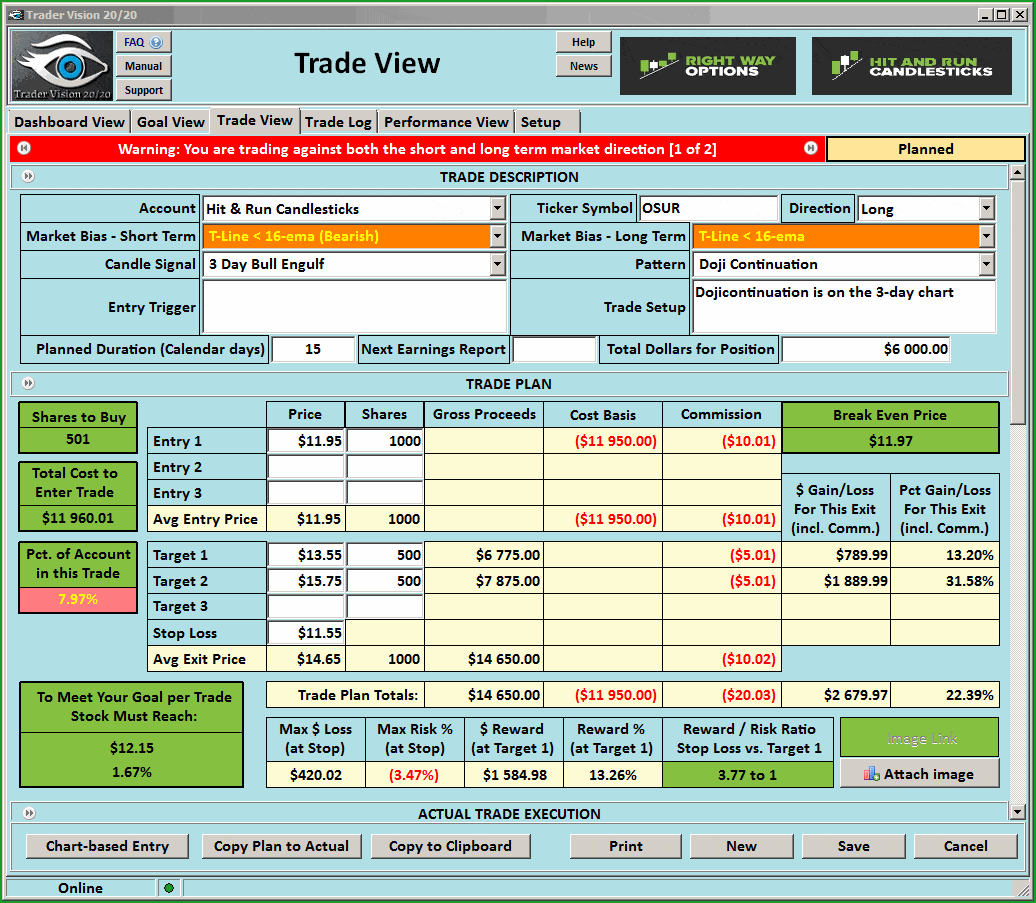This screenshot has height=903, width=1036.
Task: Save the trade
Action: click(853, 846)
